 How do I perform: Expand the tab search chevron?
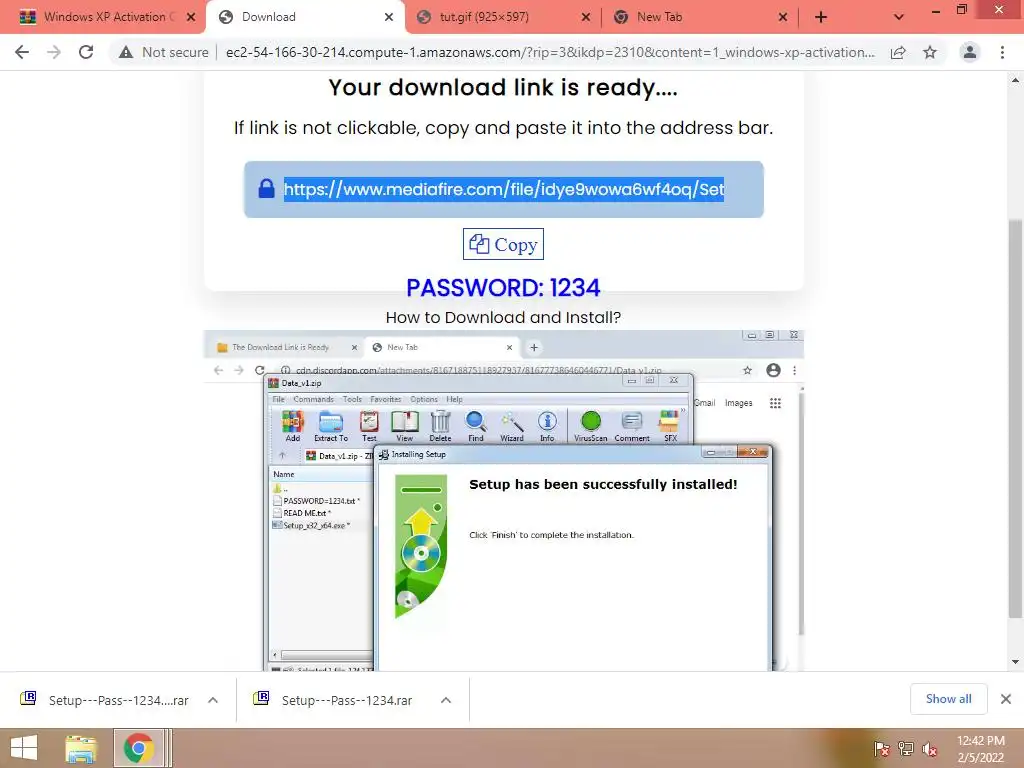click(x=899, y=18)
